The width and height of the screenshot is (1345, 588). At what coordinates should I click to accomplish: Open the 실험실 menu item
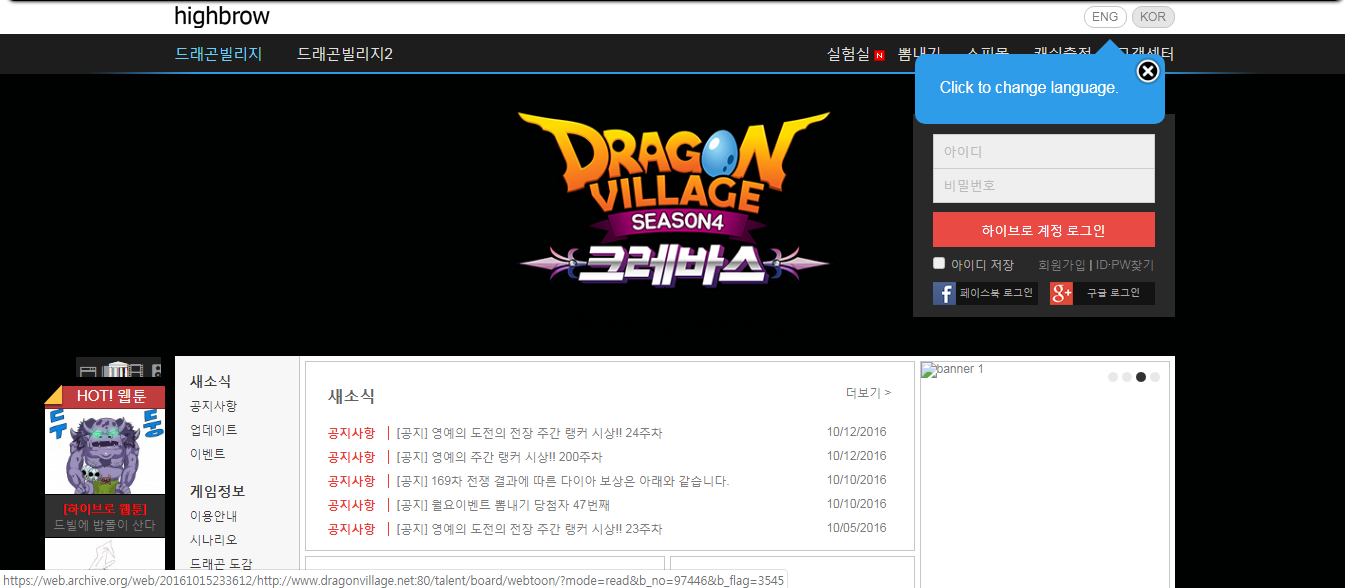pos(848,54)
